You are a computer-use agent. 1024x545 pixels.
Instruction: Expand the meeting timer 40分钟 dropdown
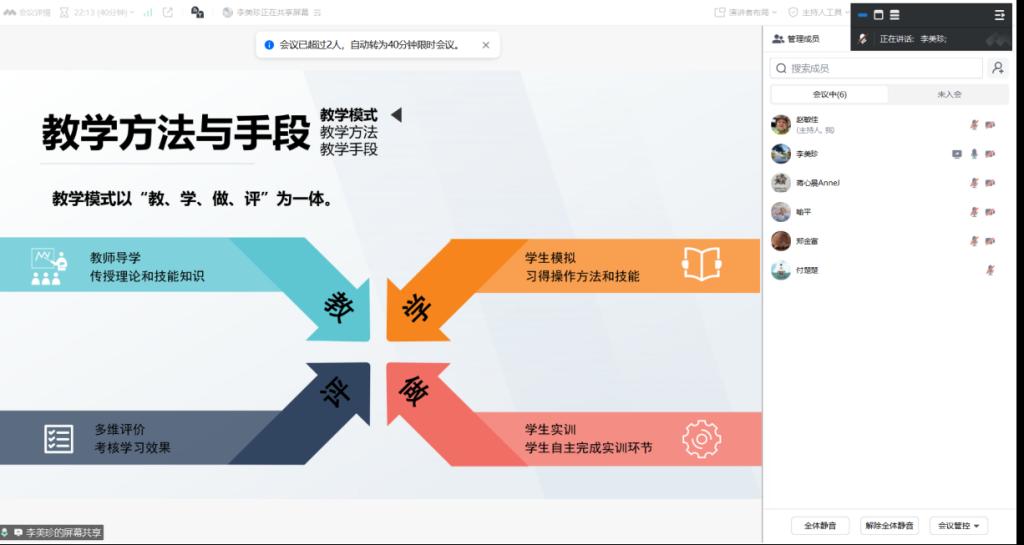point(97,12)
